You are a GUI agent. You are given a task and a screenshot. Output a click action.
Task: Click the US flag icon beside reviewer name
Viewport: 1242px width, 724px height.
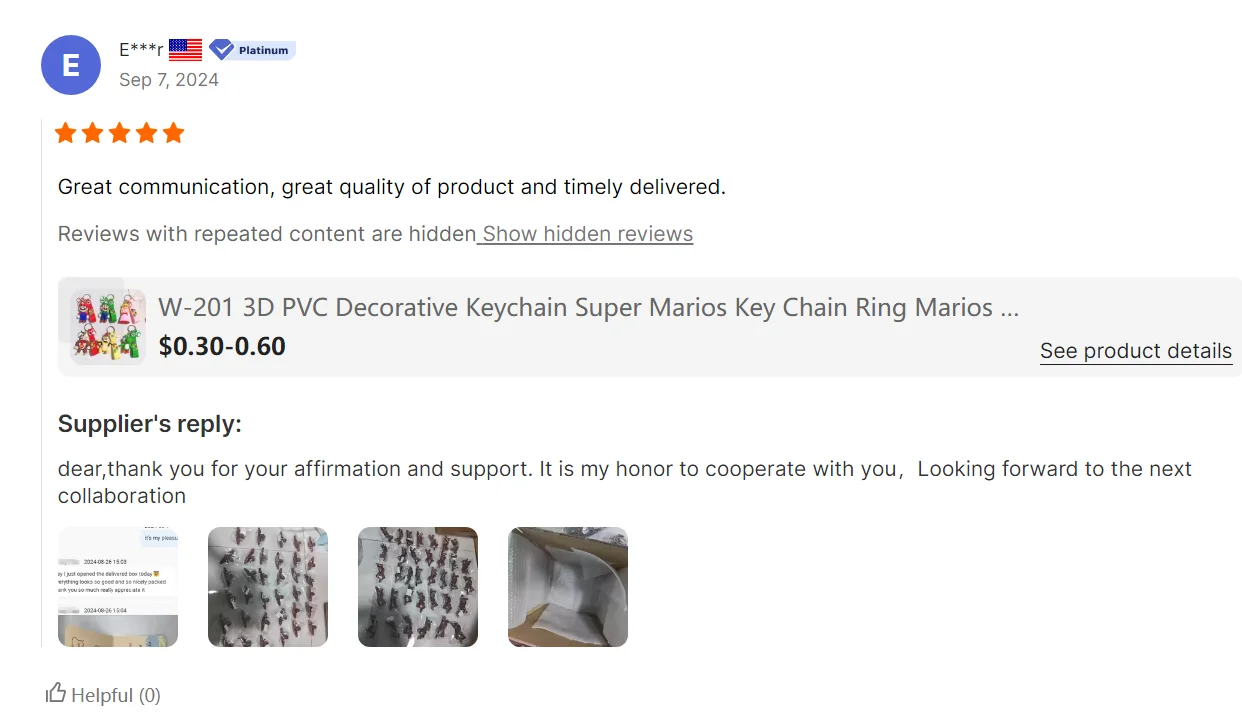[x=185, y=49]
